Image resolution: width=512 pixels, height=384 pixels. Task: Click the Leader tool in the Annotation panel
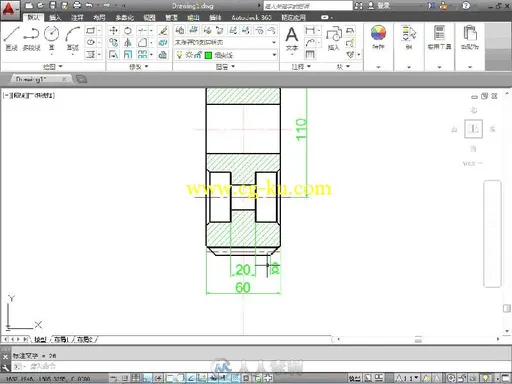pyautogui.click(x=310, y=42)
